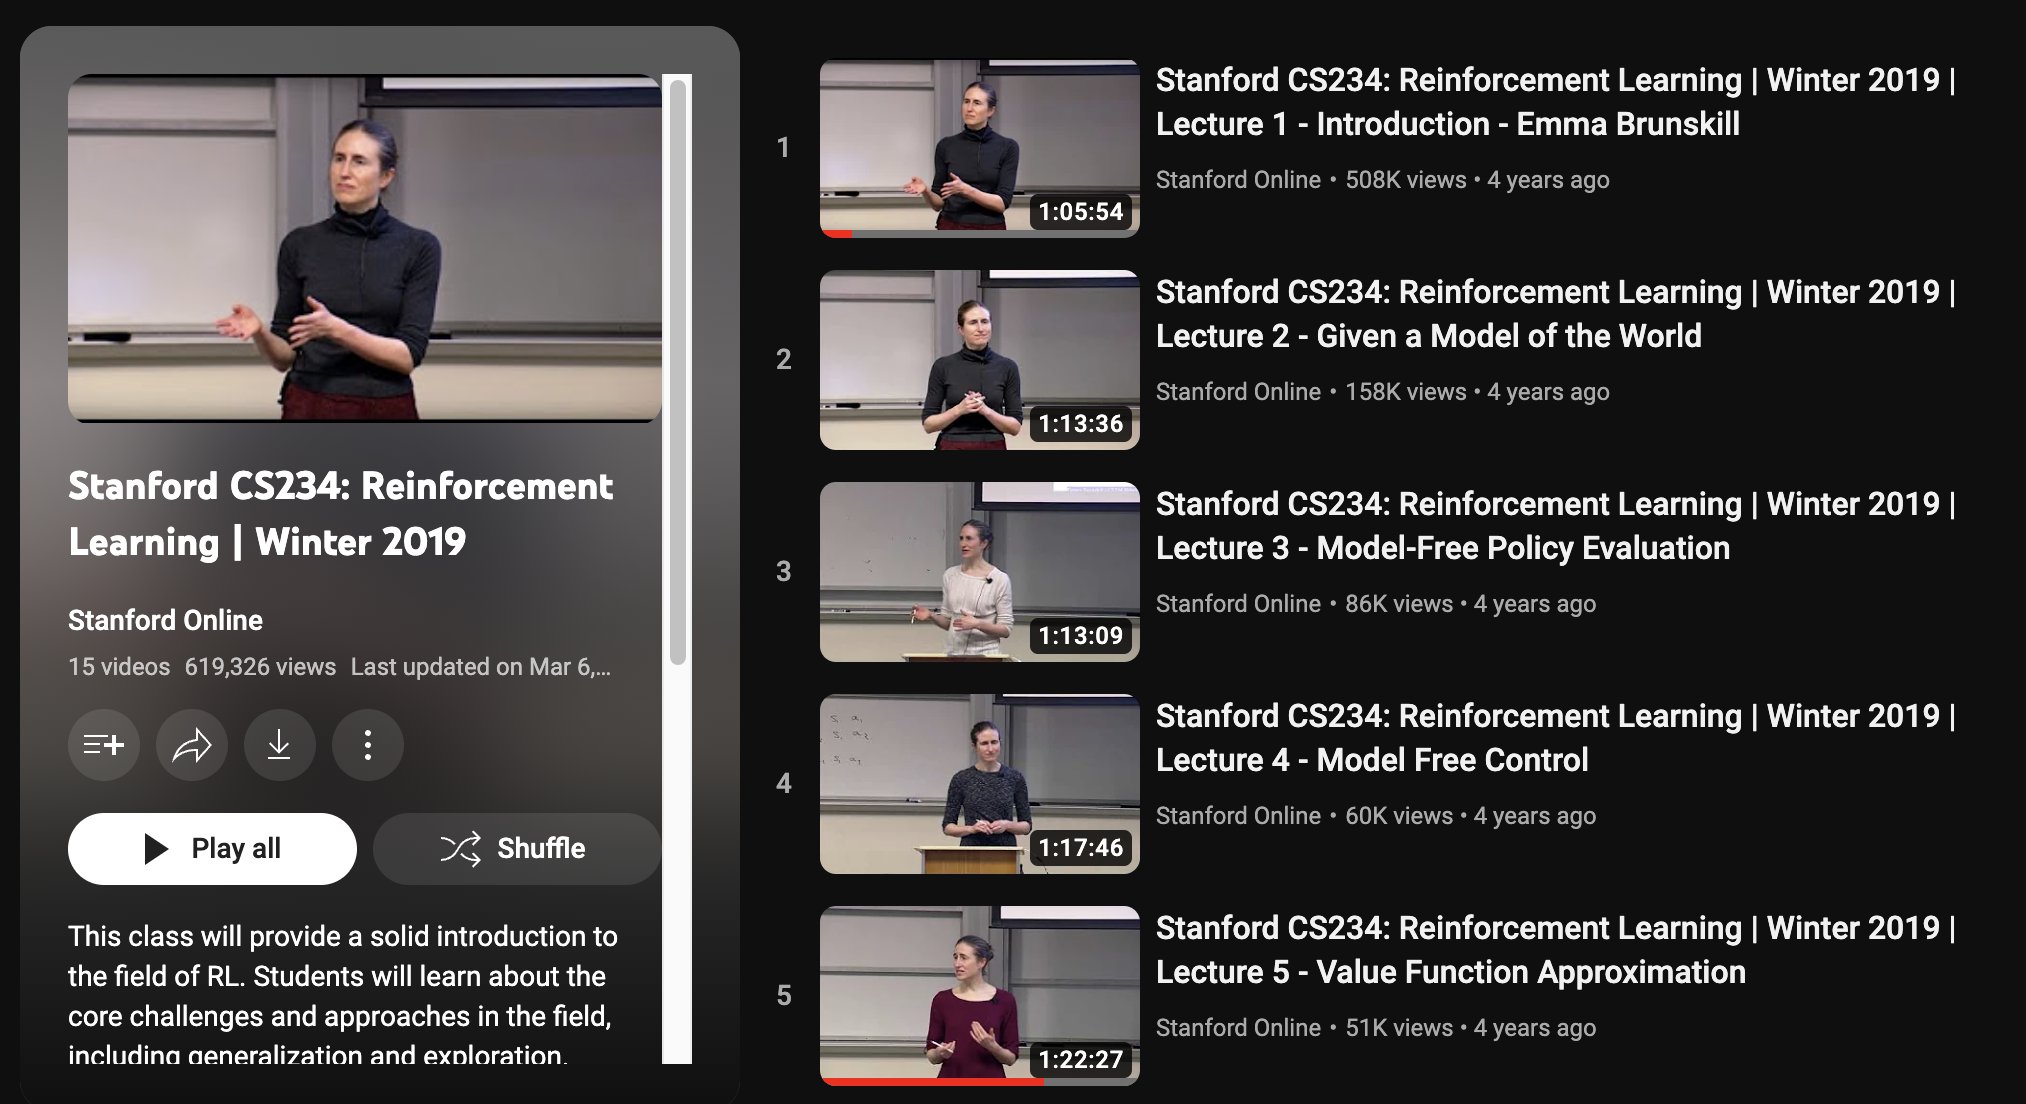Click index number 3 beside Lecture 3
Screen dimensions: 2026x1104
[783, 572]
